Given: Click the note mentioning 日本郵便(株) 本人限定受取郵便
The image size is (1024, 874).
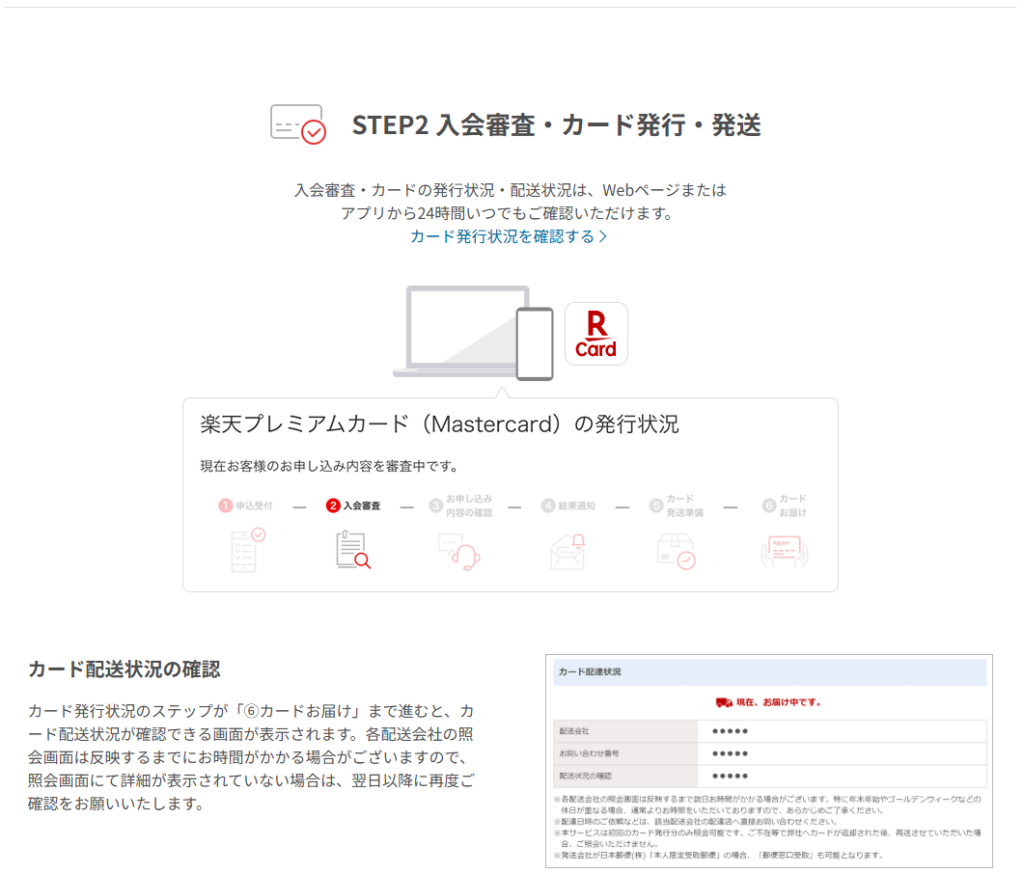Looking at the screenshot, I should click(719, 855).
